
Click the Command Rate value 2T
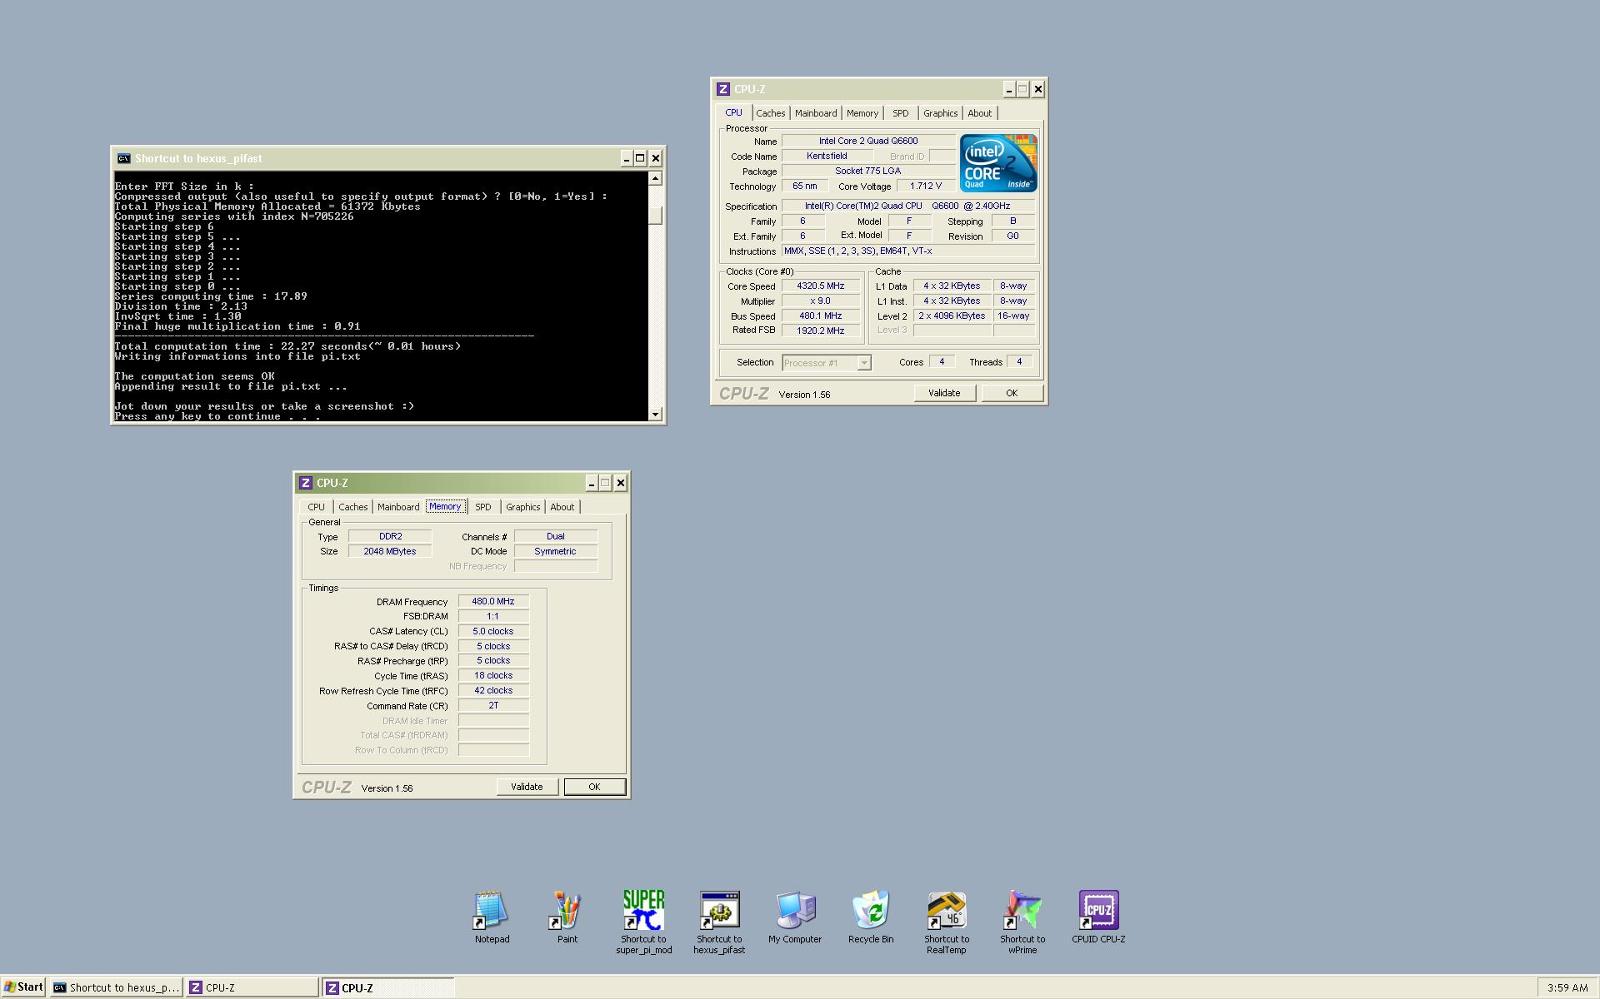point(493,706)
